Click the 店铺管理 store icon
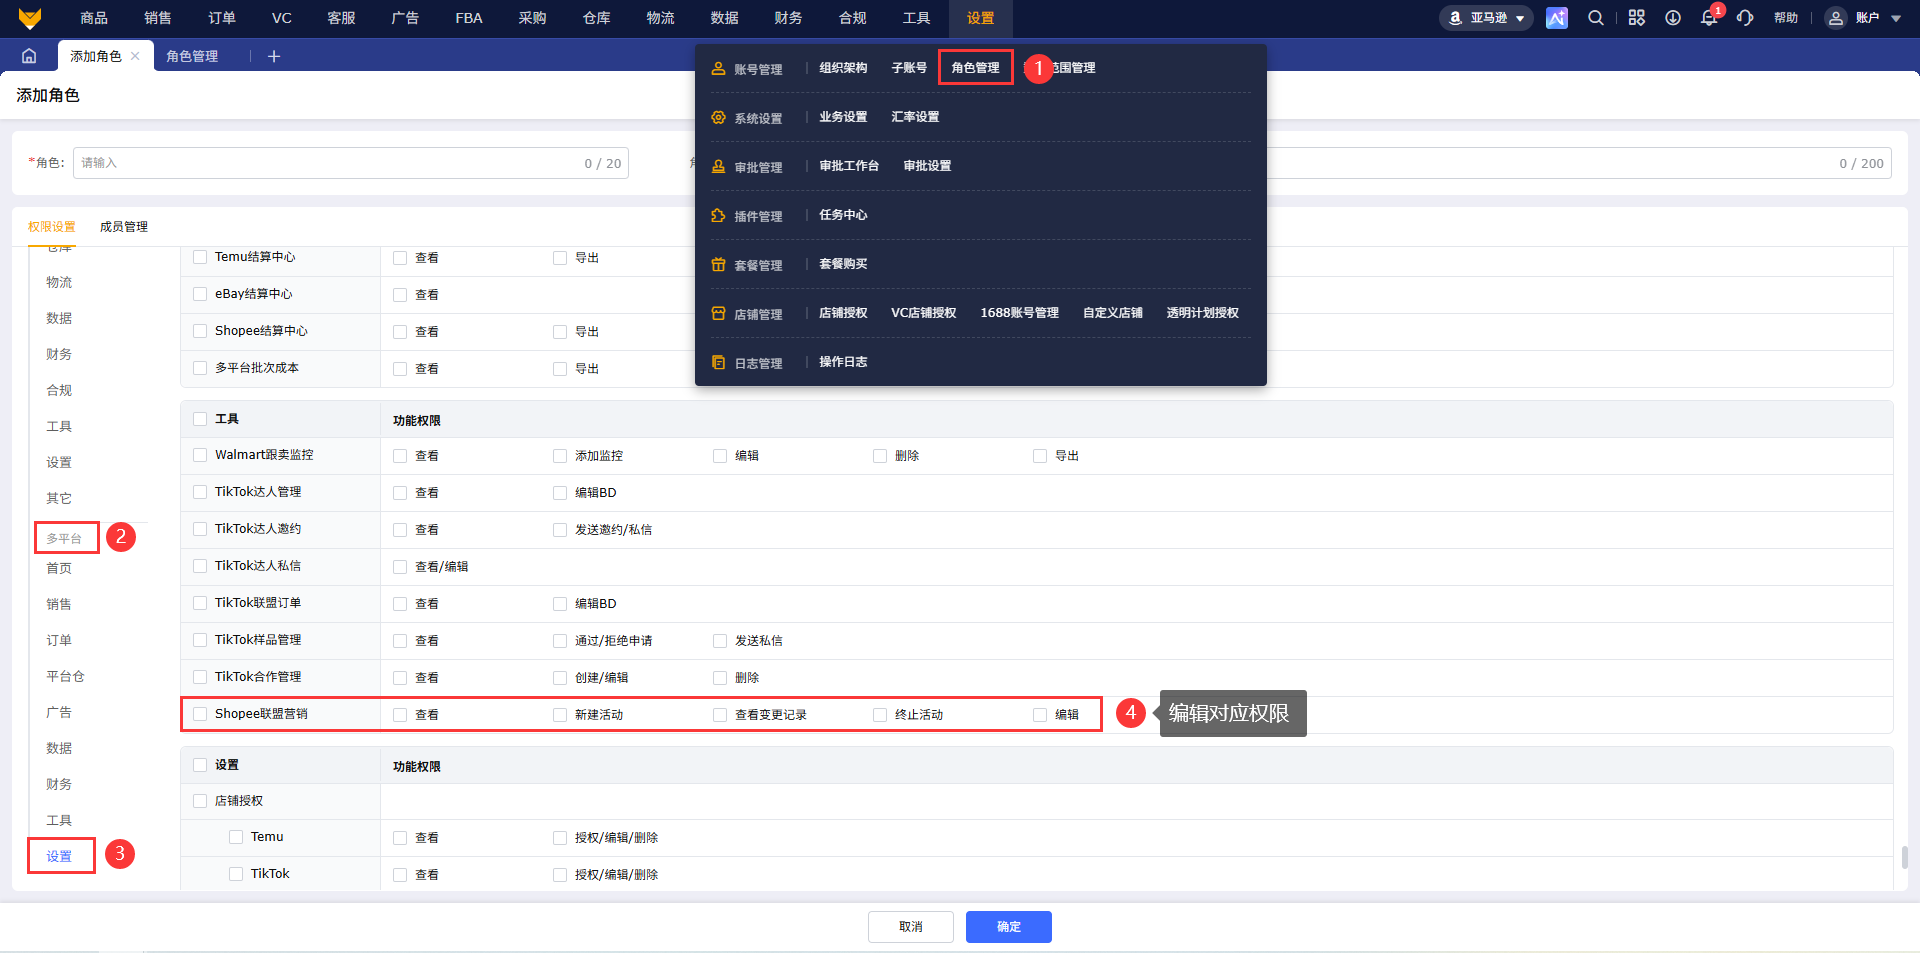 point(718,314)
